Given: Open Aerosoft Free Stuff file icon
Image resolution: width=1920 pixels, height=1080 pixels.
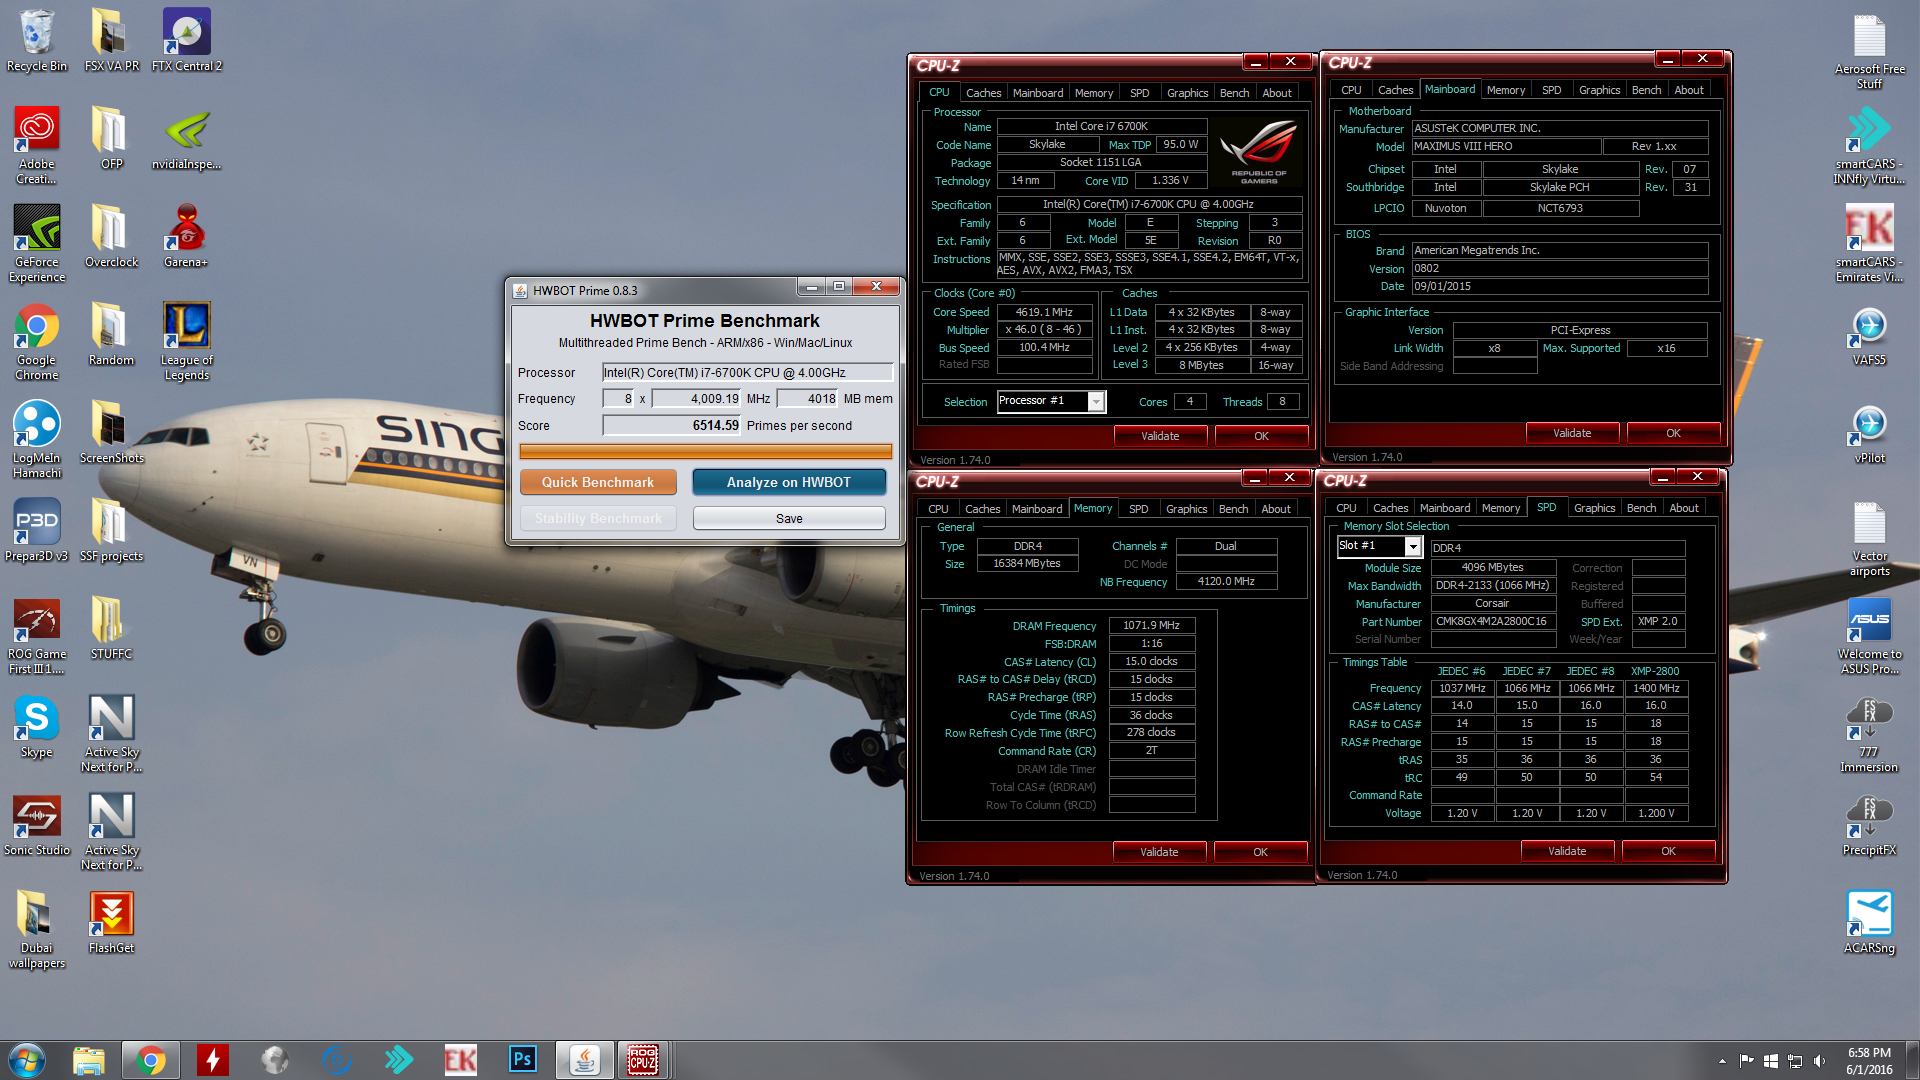Looking at the screenshot, I should (1869, 50).
